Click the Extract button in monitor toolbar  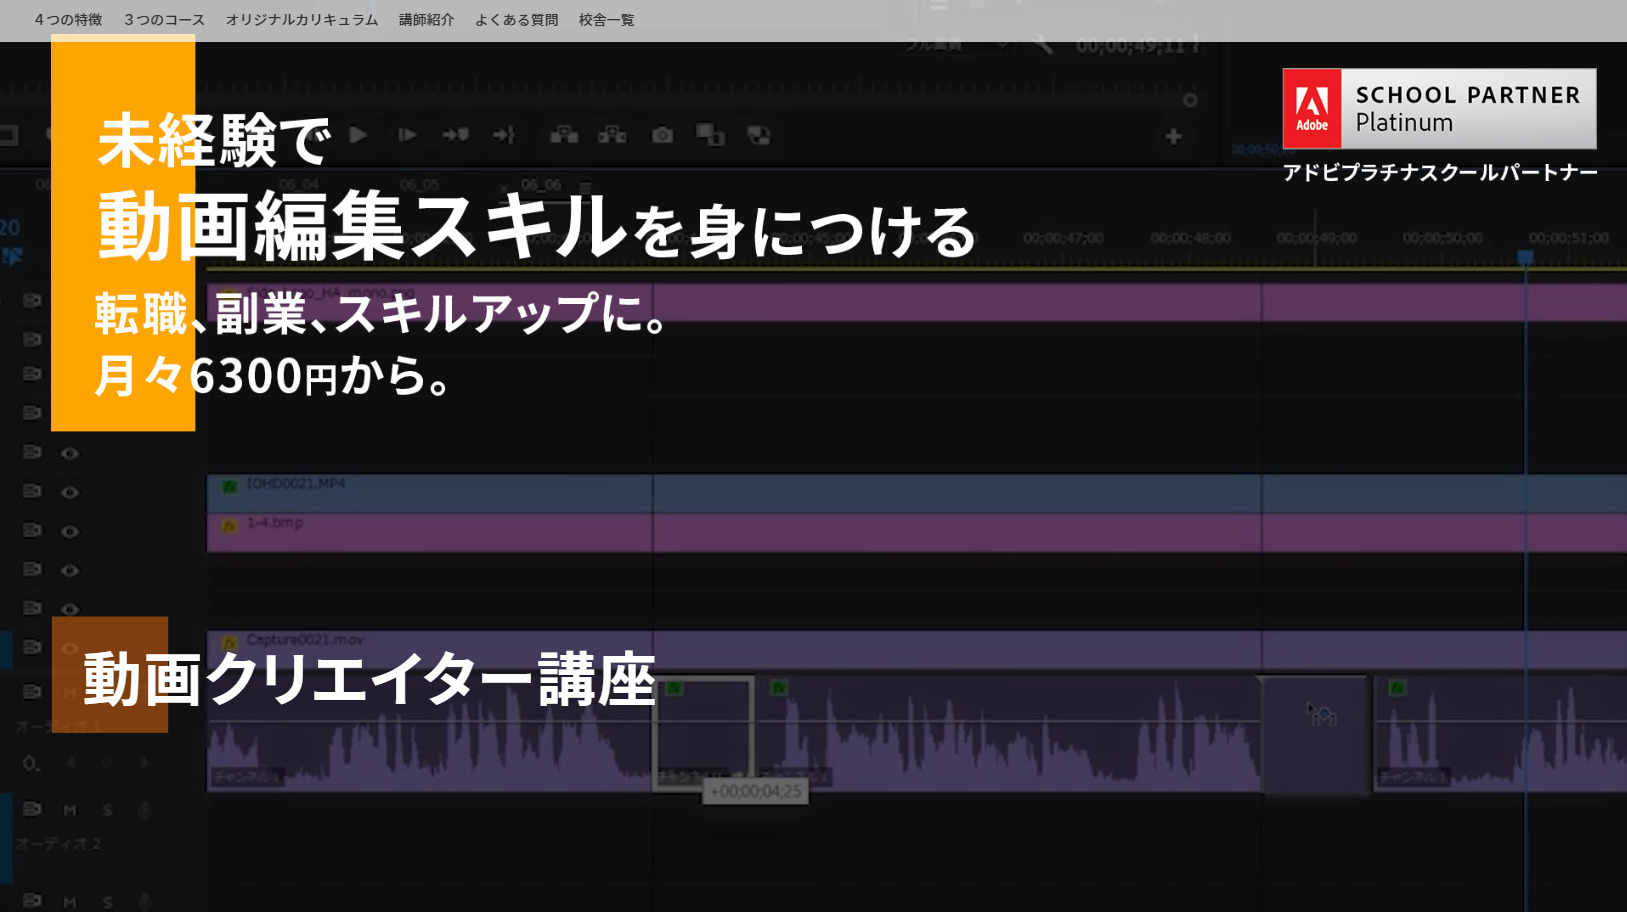coord(612,135)
